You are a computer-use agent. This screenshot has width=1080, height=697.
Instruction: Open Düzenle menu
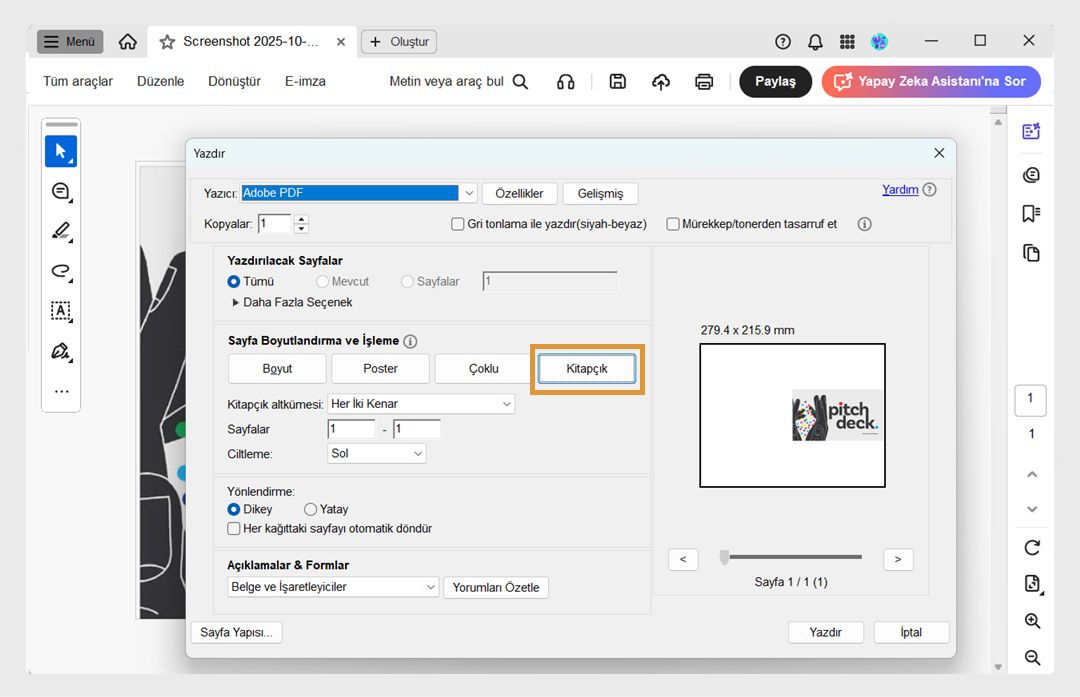coord(160,81)
